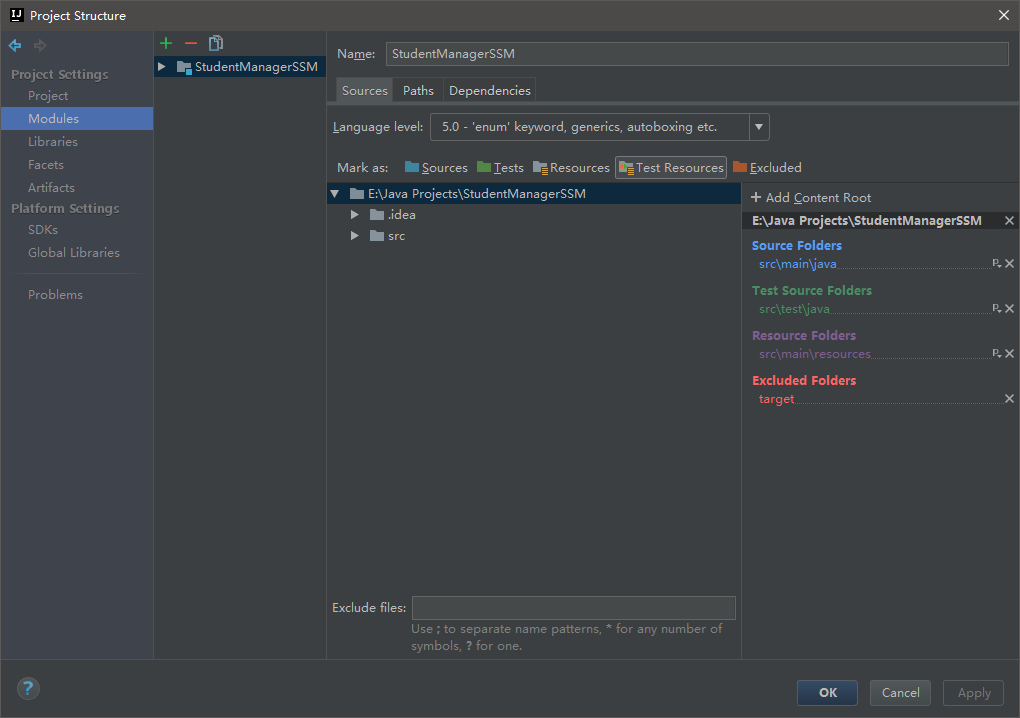Screen dimensions: 1020x718
Task: Remove the src\main\java source folder
Action: coord(1009,264)
